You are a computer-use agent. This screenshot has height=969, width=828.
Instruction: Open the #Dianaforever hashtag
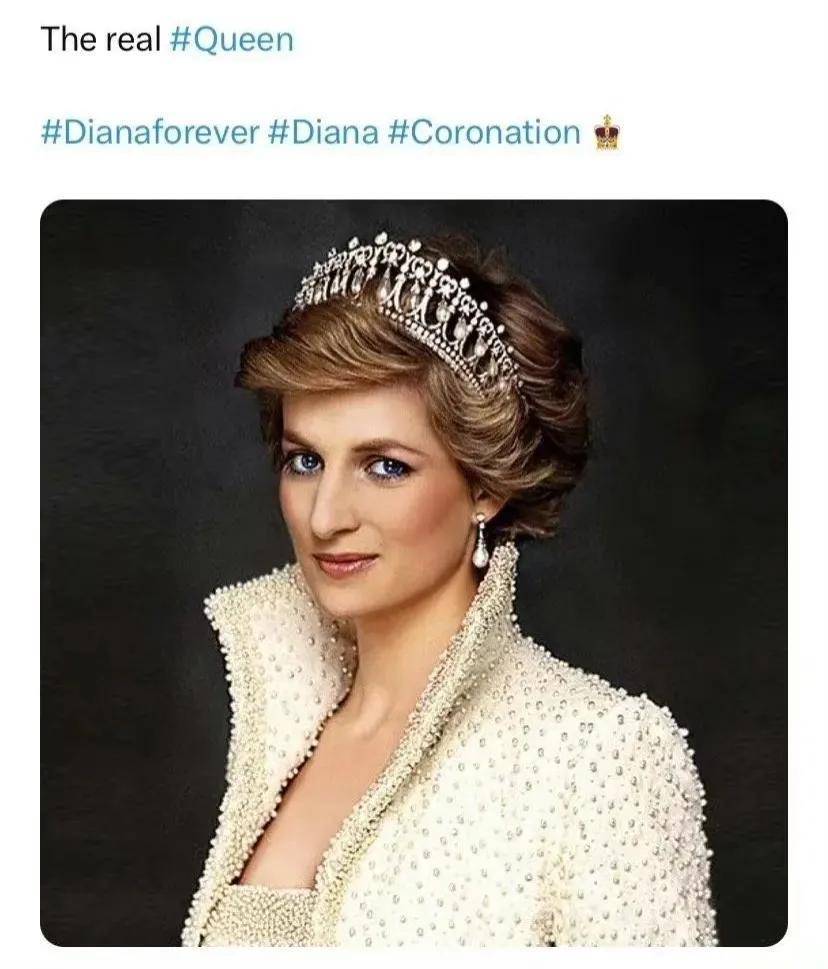[x=150, y=132]
